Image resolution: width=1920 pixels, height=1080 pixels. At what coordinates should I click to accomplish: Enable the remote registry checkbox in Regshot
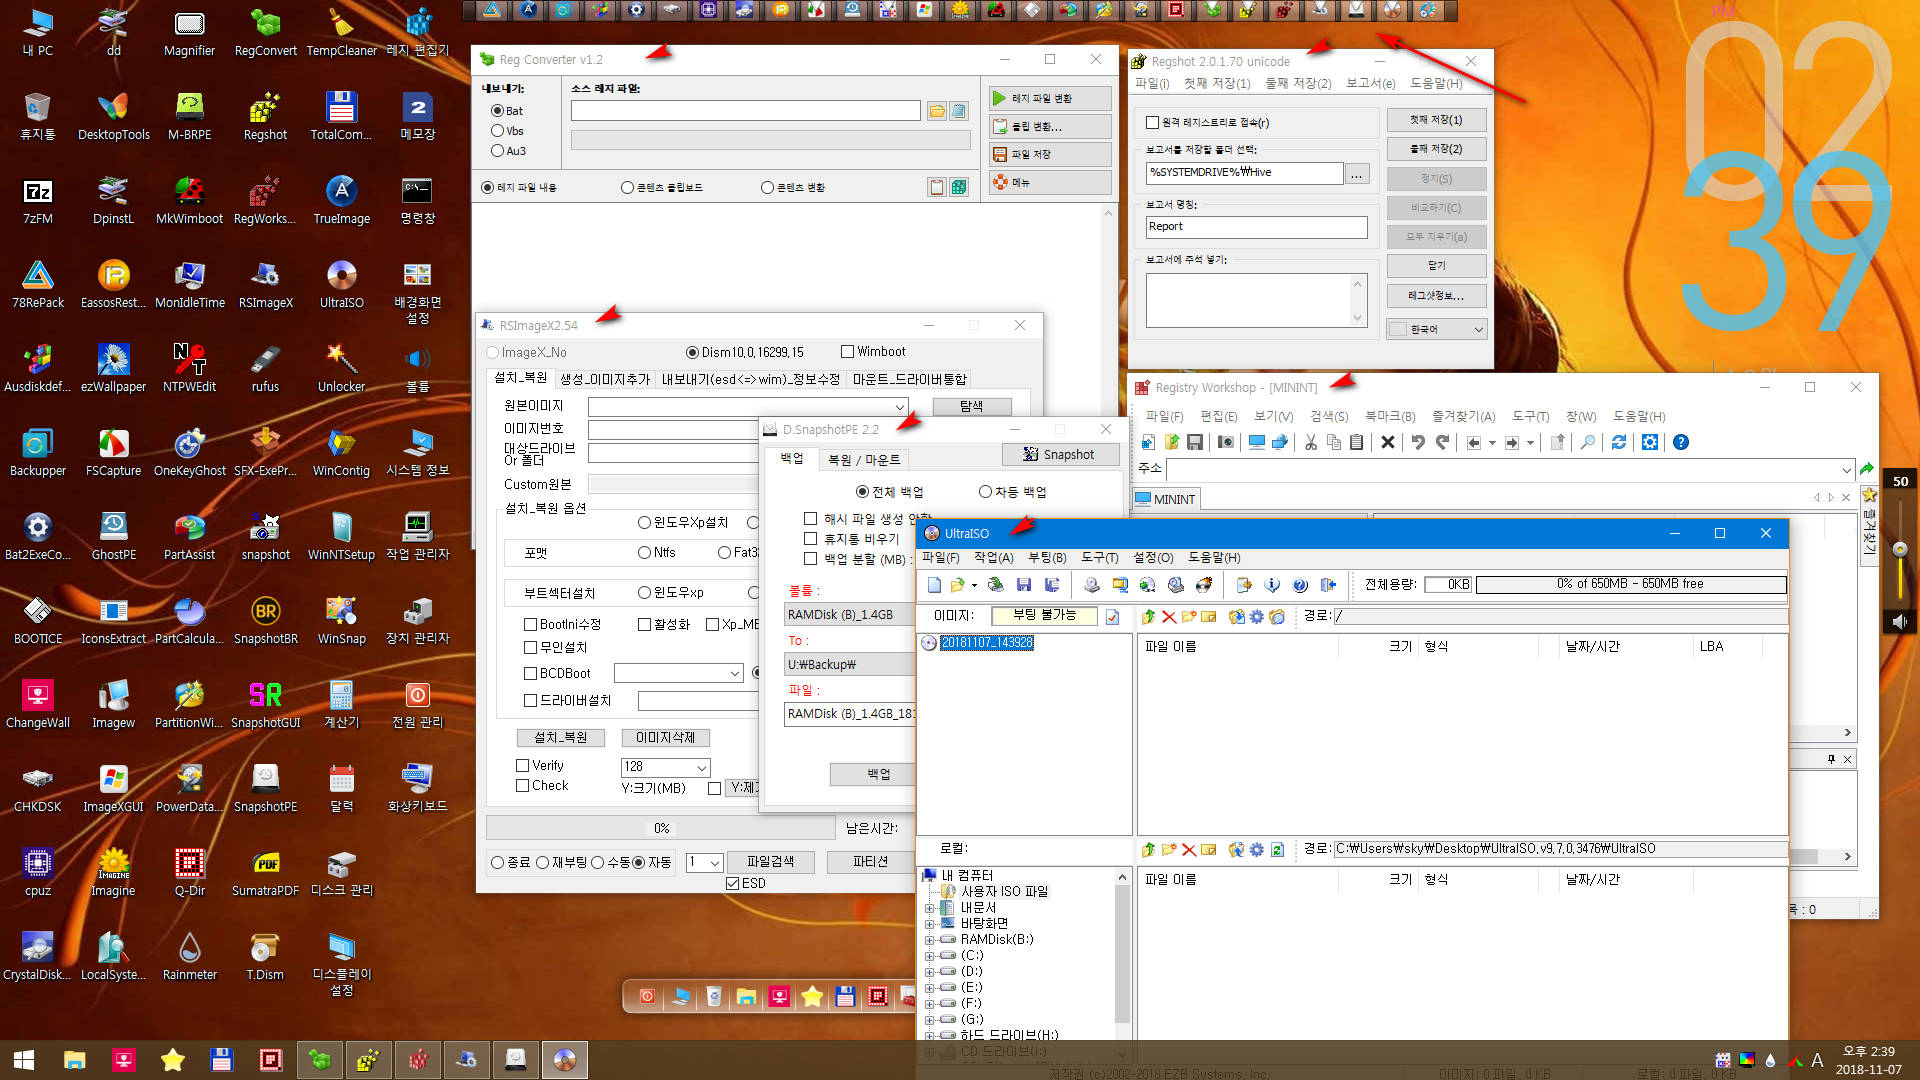1152,123
